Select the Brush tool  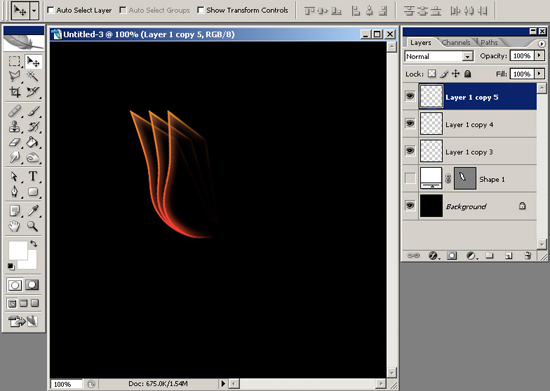click(33, 112)
